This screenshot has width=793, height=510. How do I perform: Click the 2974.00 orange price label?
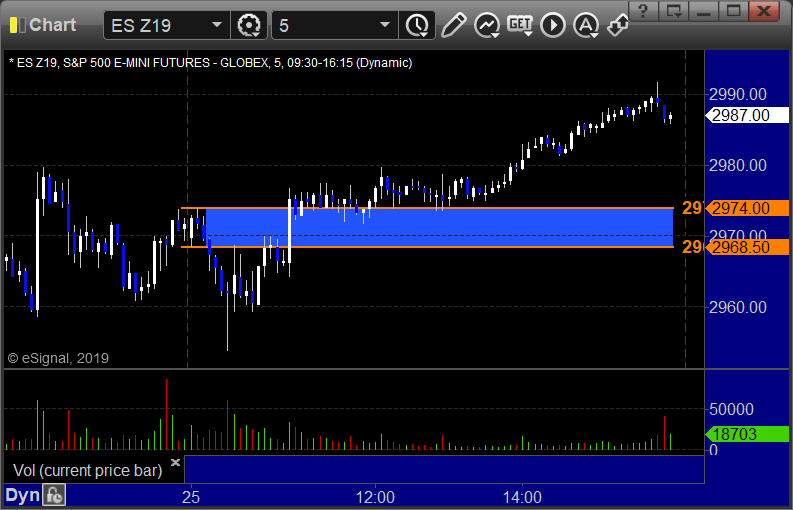click(746, 208)
